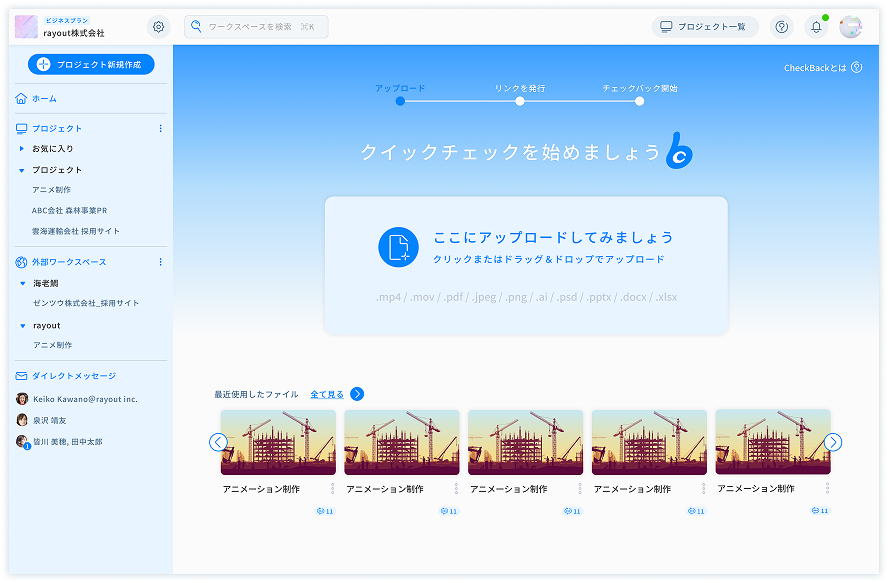The width and height of the screenshot is (888, 583).
Task: Click the globe icon for 外部ワークスペース
Action: pyautogui.click(x=22, y=262)
